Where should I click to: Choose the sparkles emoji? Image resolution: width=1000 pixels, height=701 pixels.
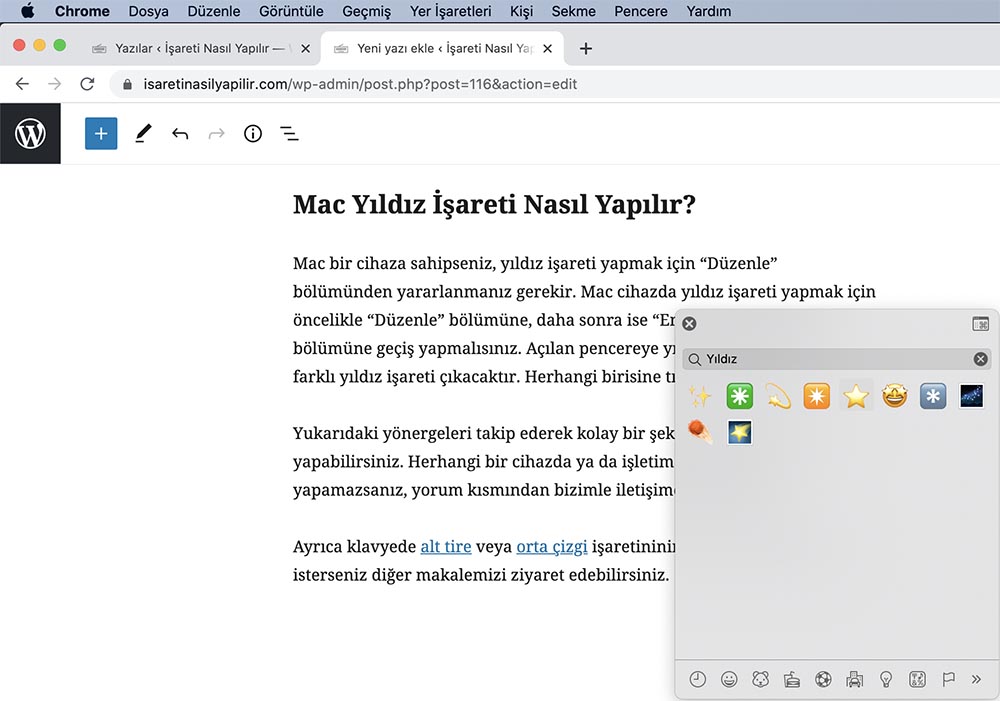click(699, 396)
